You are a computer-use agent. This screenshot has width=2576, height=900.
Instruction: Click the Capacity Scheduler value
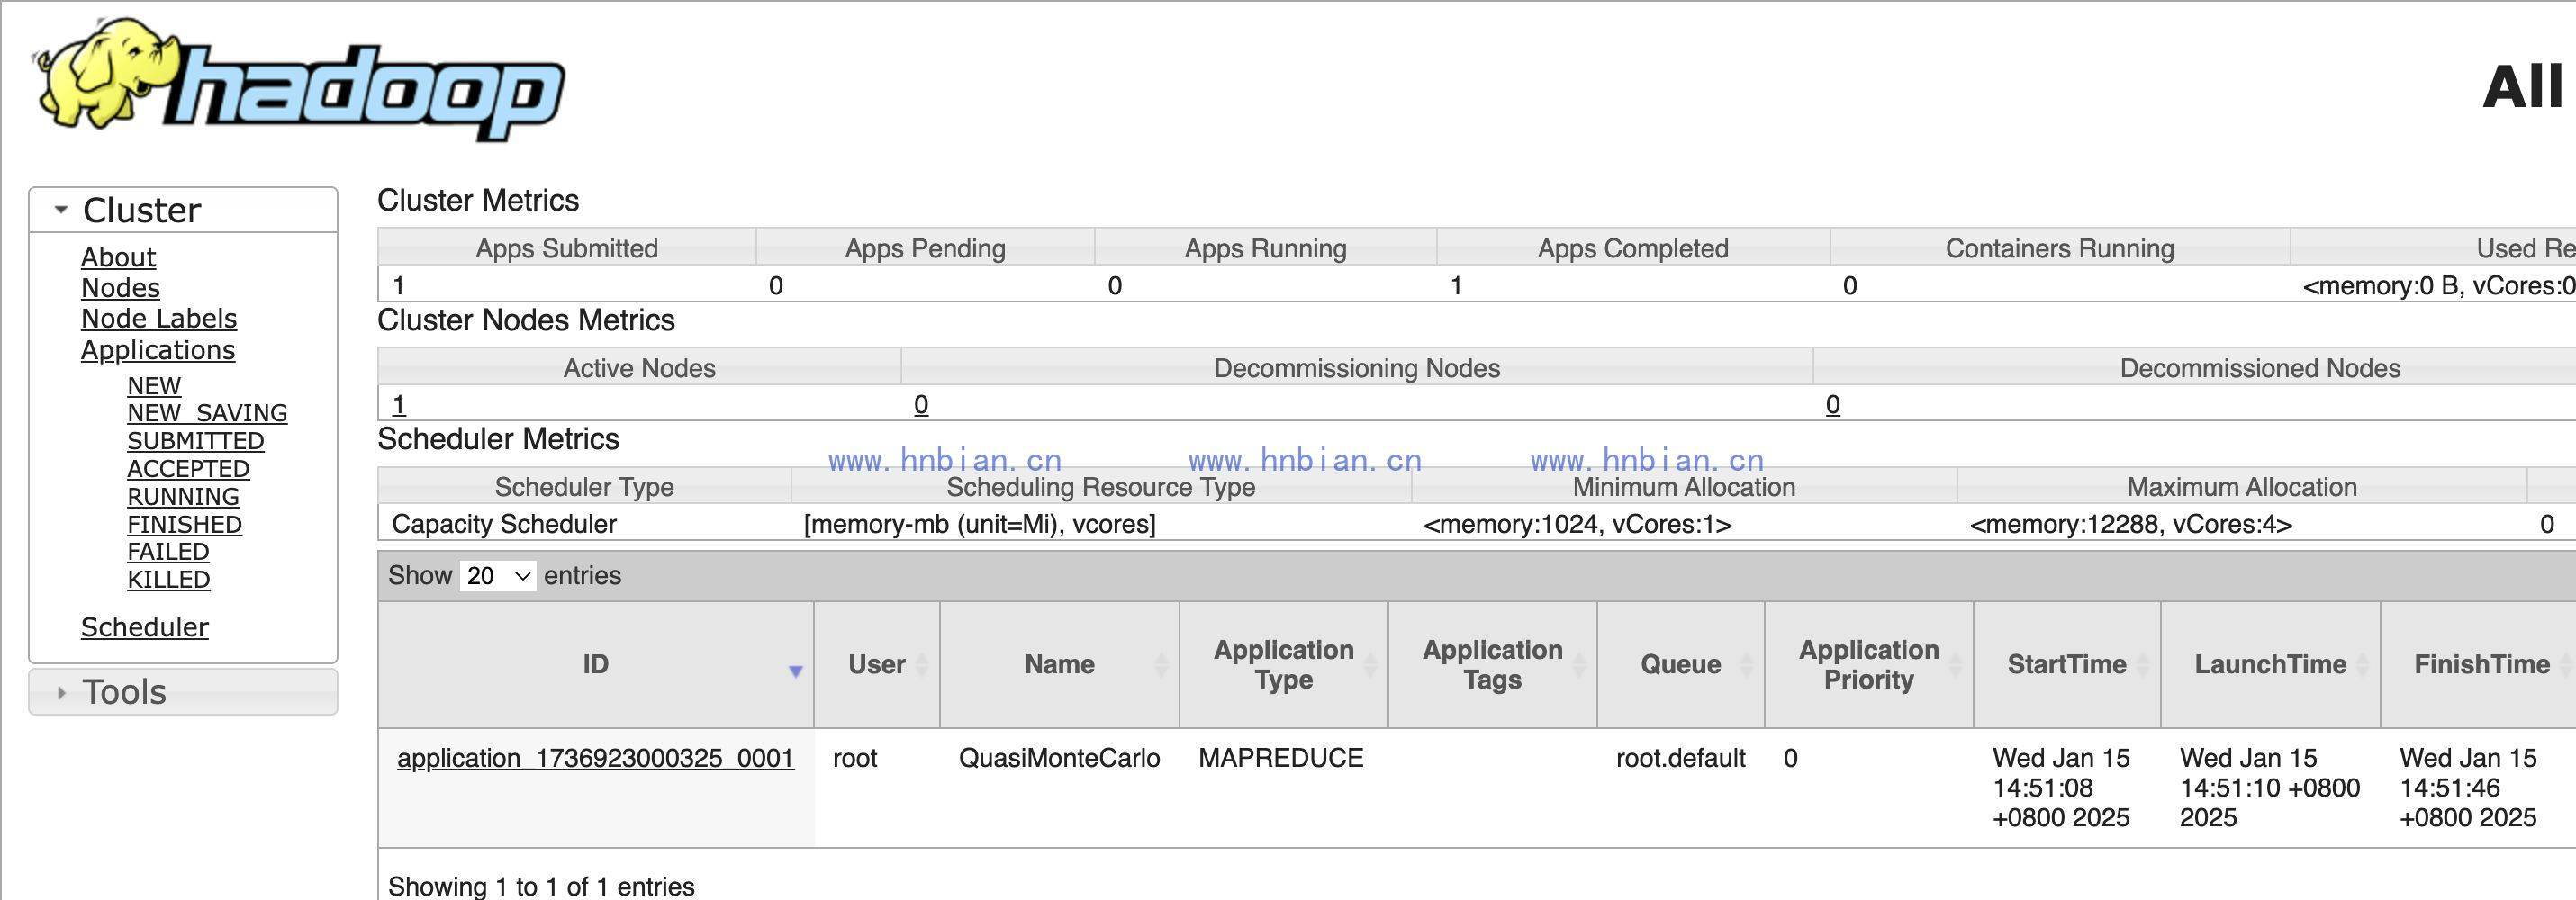point(504,524)
